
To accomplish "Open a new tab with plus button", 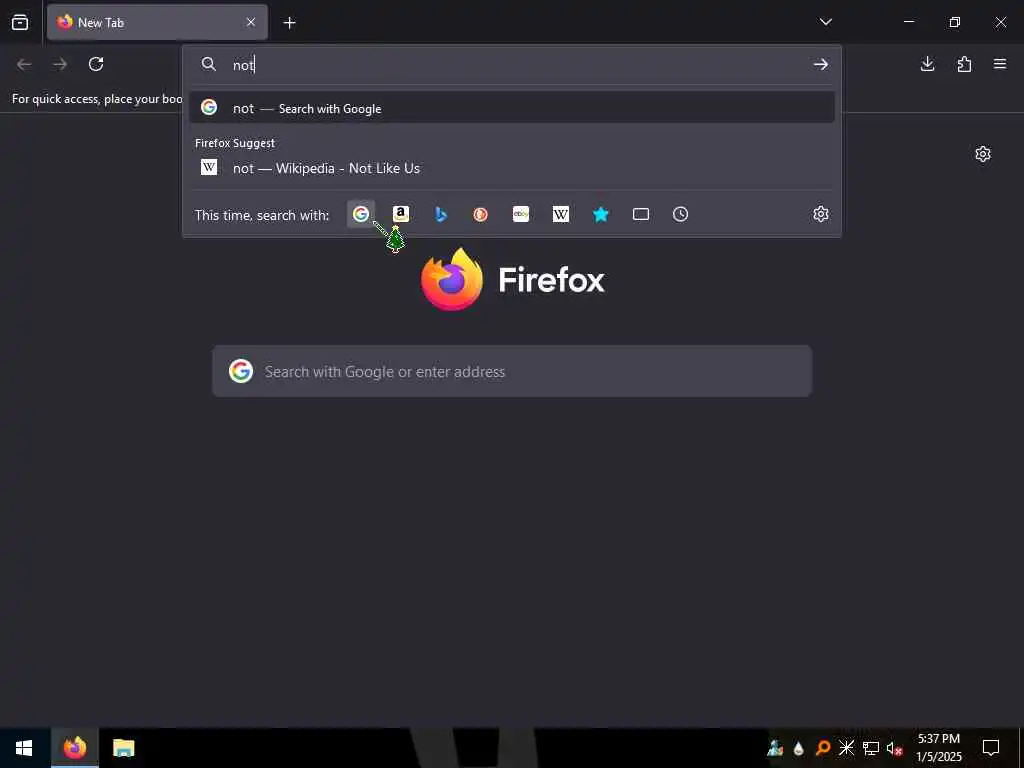I will (x=289, y=23).
